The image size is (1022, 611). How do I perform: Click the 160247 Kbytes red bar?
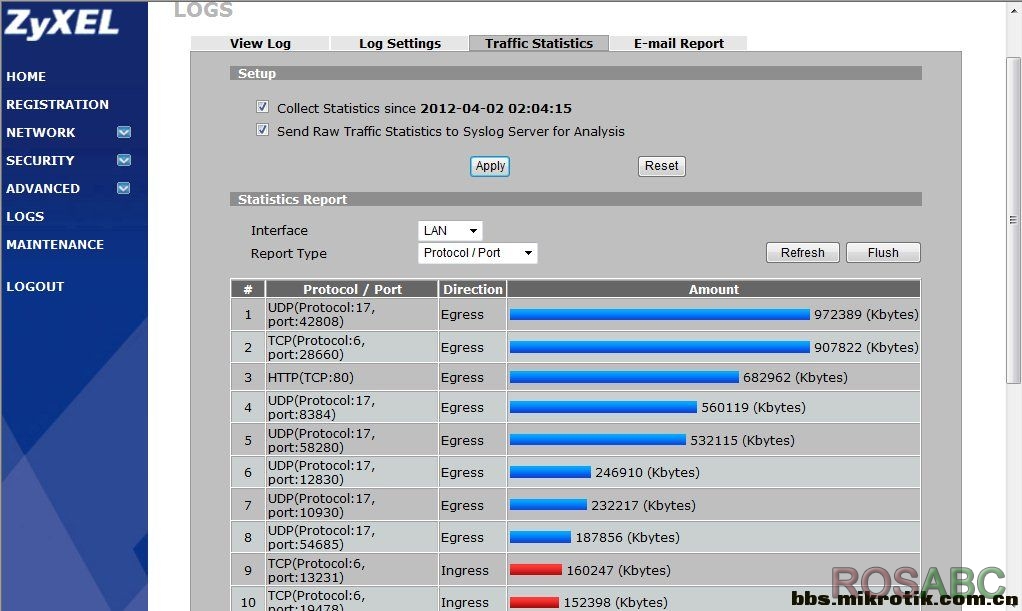click(536, 570)
